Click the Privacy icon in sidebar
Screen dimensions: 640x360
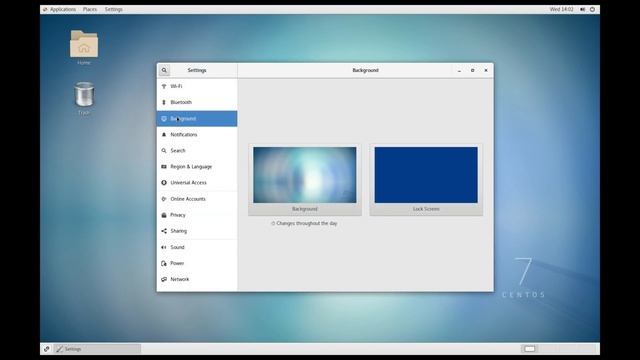[x=164, y=215]
